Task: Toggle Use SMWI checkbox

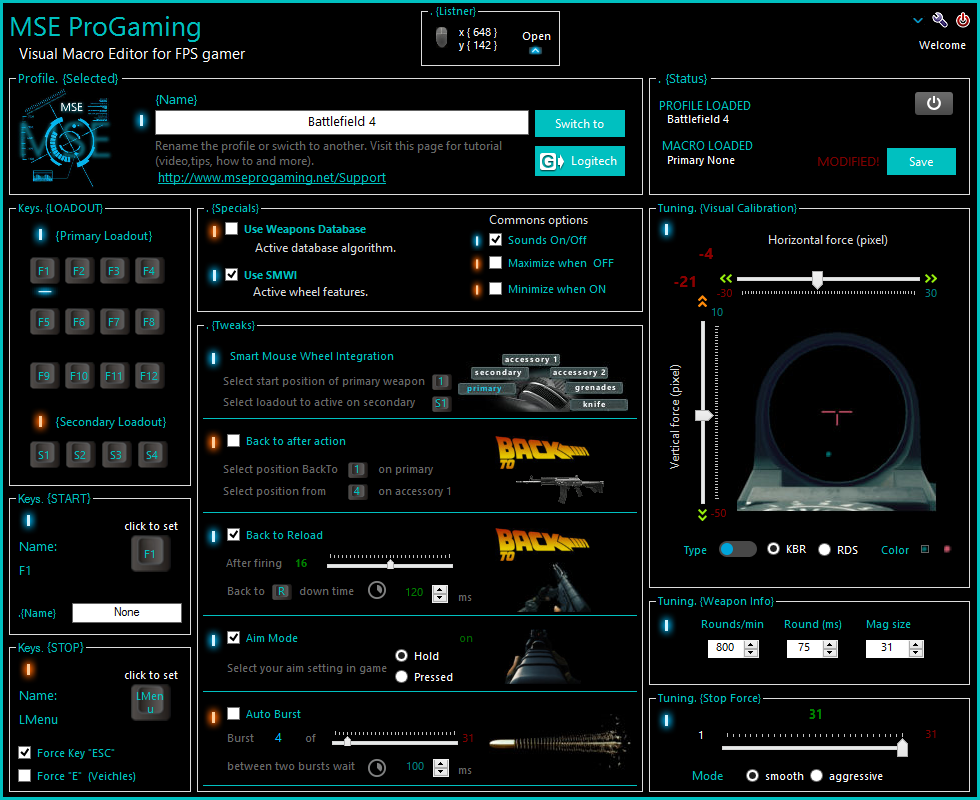Action: (232, 274)
